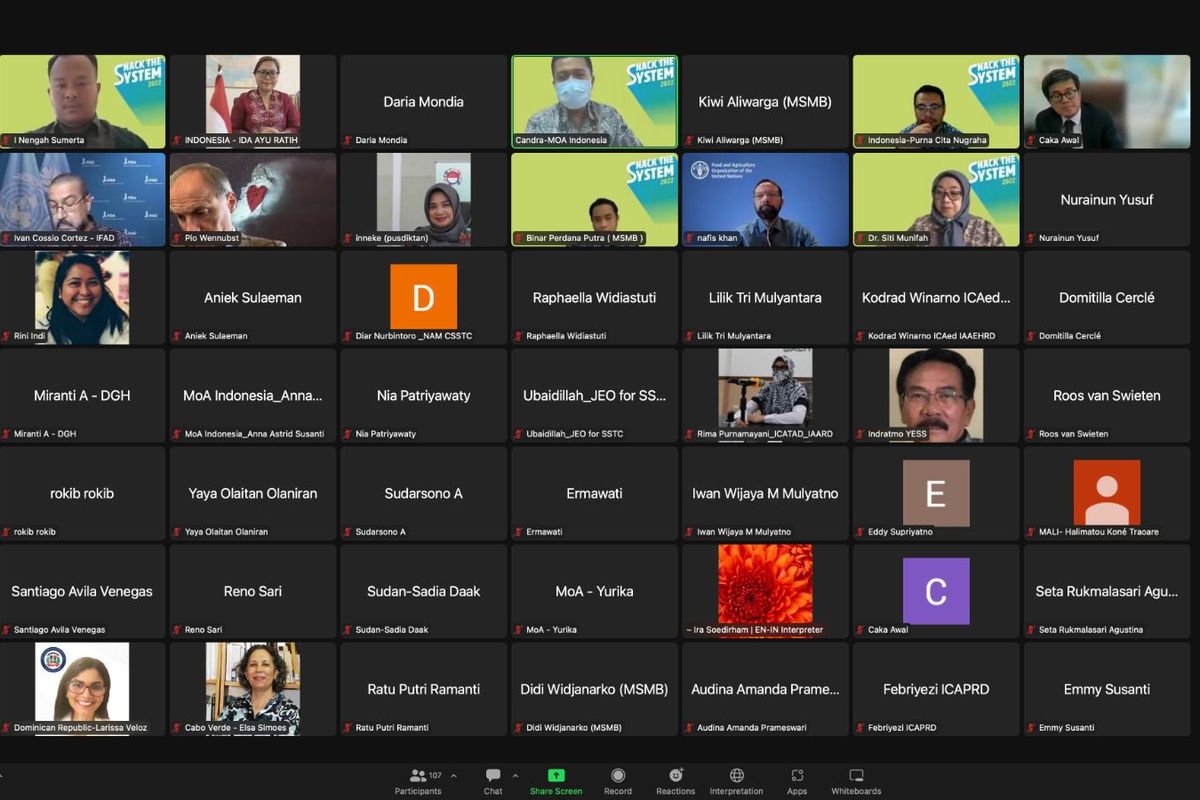Select Eddy Supriyatno's brown E avatar
This screenshot has height=800, width=1200.
(935, 493)
